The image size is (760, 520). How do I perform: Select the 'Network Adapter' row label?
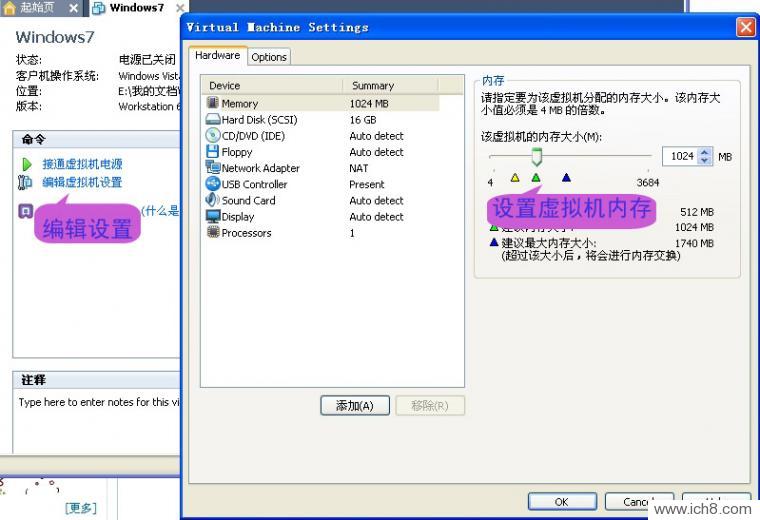coord(260,168)
